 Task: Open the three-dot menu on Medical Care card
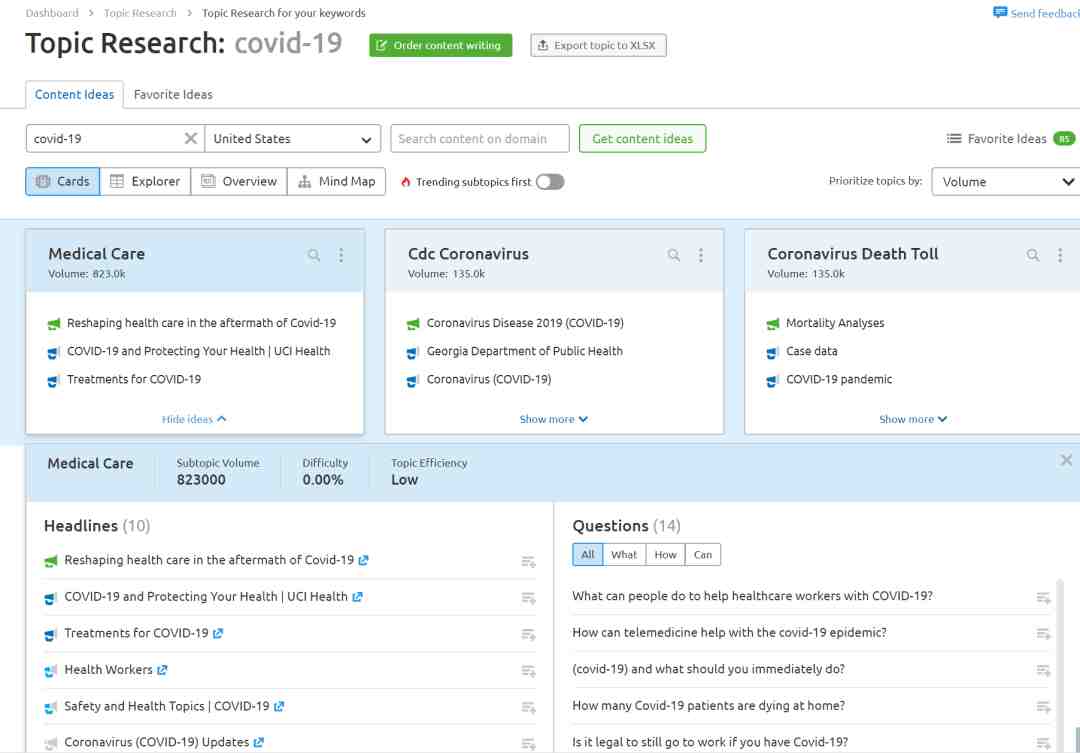[341, 256]
